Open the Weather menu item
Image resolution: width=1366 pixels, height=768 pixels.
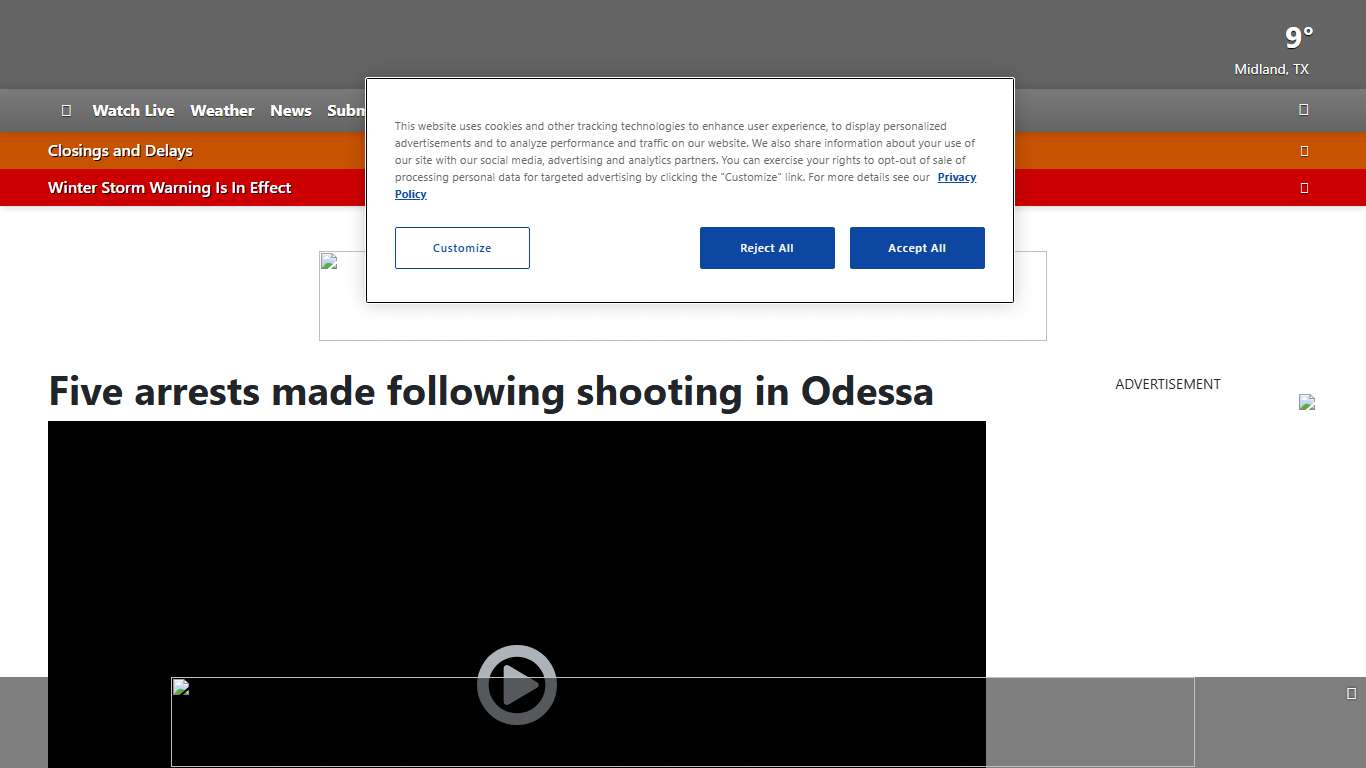tap(222, 110)
